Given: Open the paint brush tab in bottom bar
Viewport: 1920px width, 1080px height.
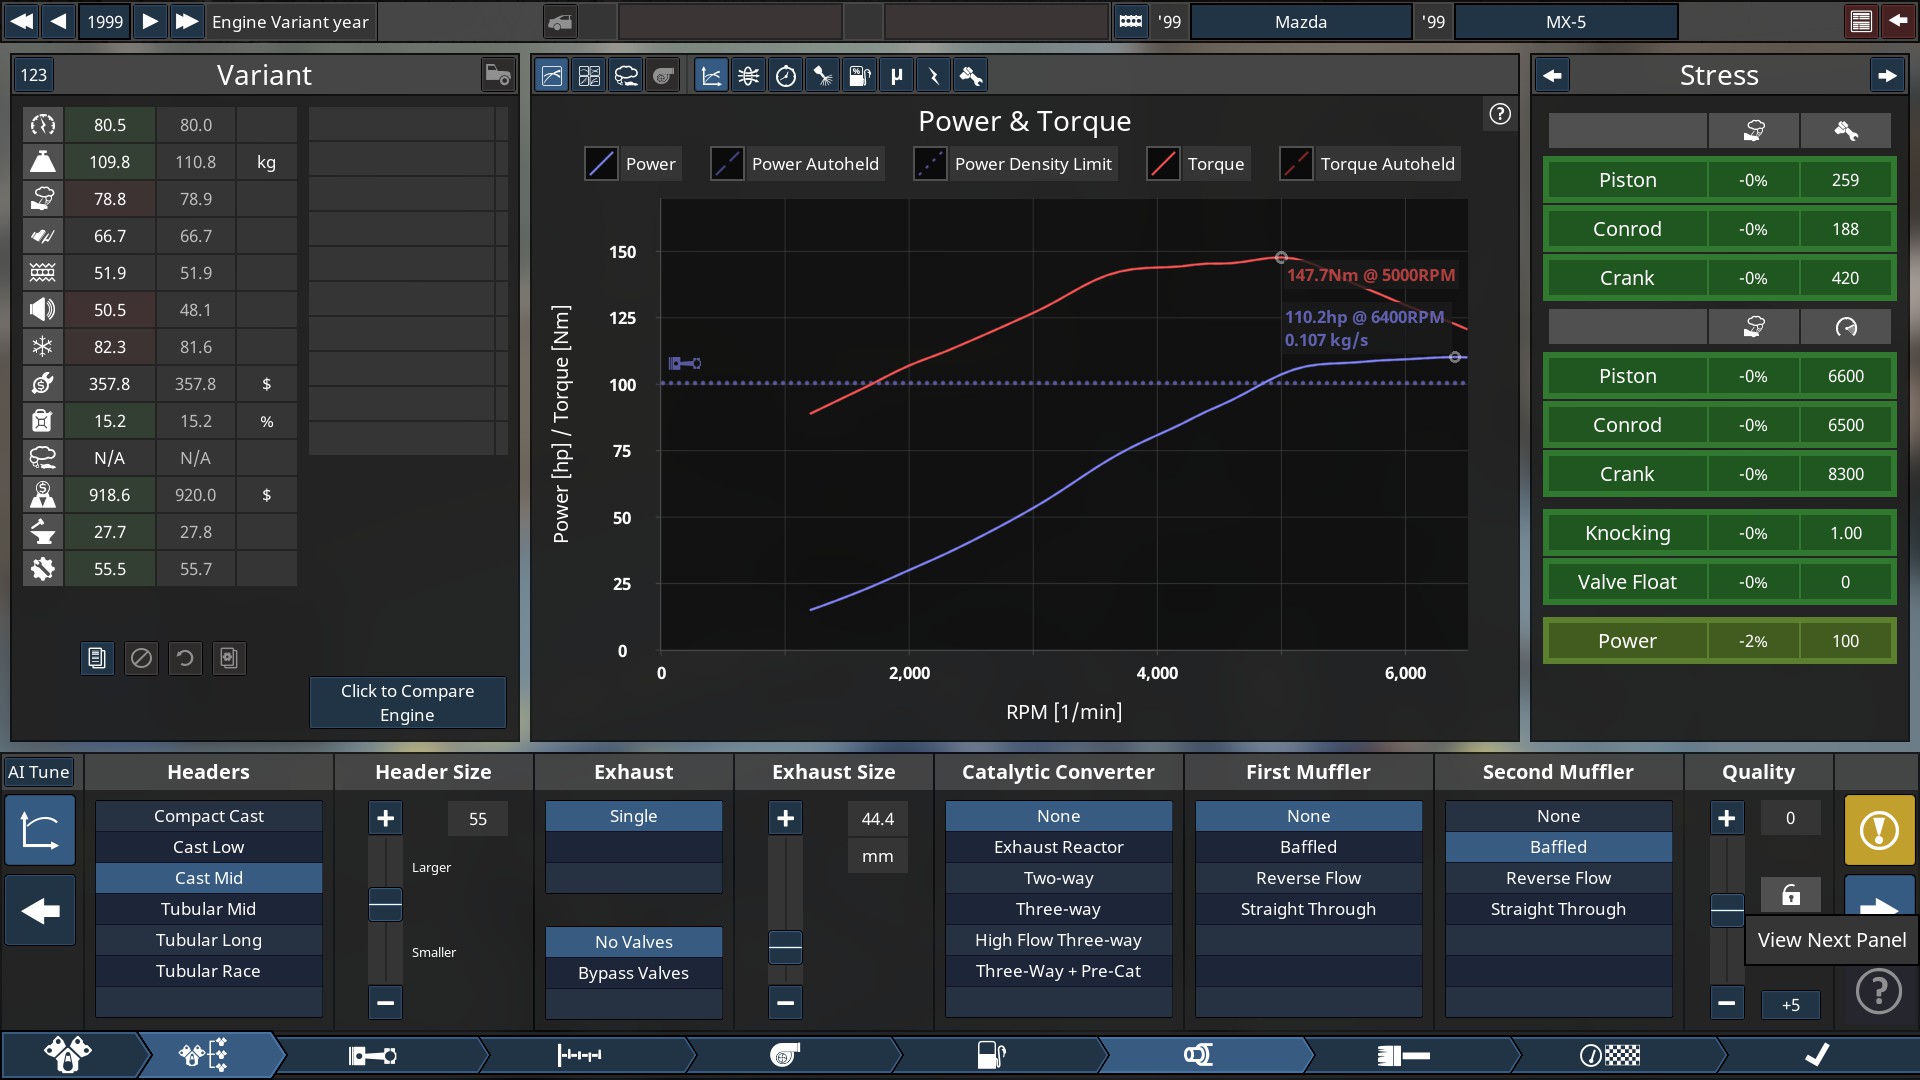Looking at the screenshot, I should 1404,1055.
